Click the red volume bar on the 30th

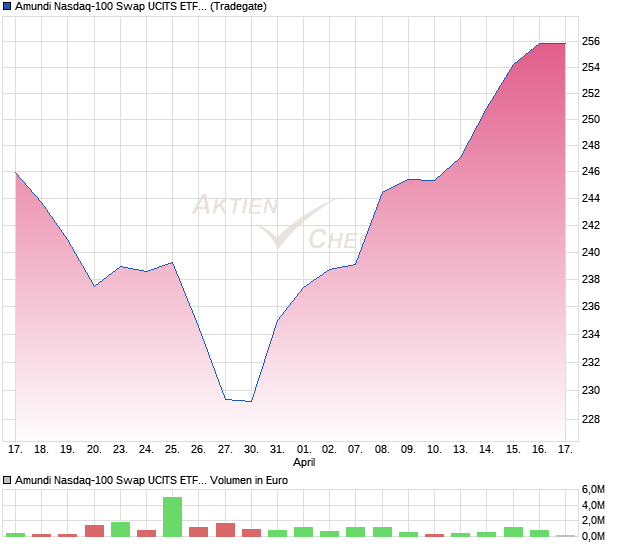(x=251, y=533)
